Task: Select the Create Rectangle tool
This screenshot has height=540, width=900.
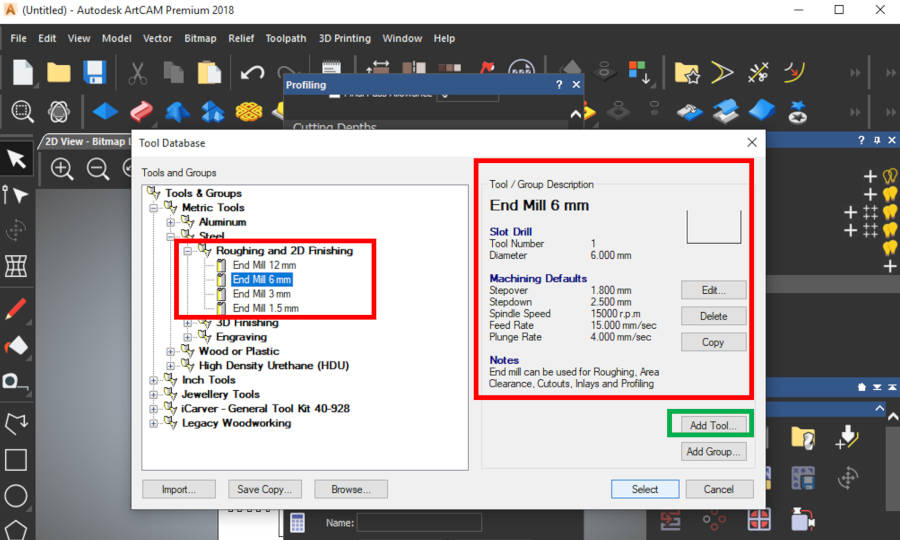Action: pyautogui.click(x=15, y=460)
